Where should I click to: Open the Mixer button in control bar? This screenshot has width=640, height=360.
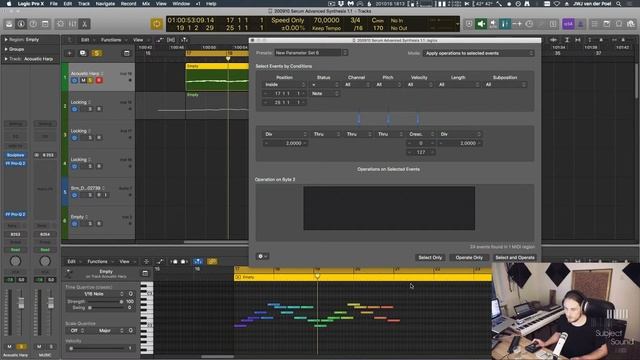click(72, 24)
